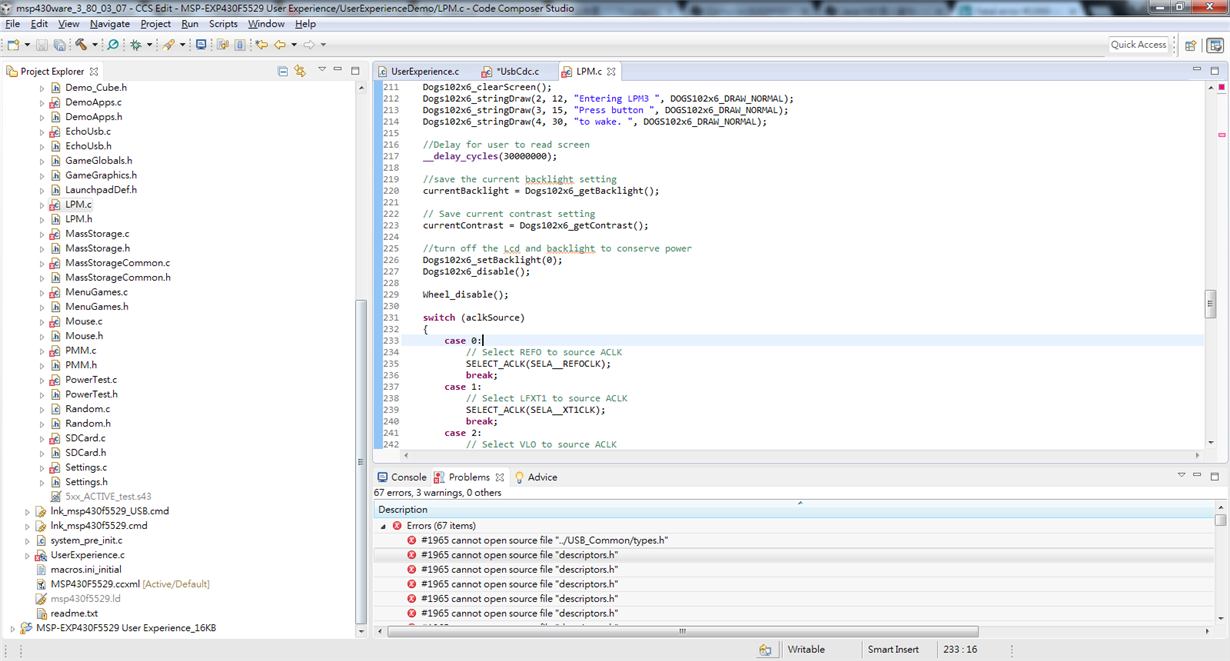The image size is (1230, 661).
Task: Collapse the Errors (67 items) group
Action: [383, 526]
